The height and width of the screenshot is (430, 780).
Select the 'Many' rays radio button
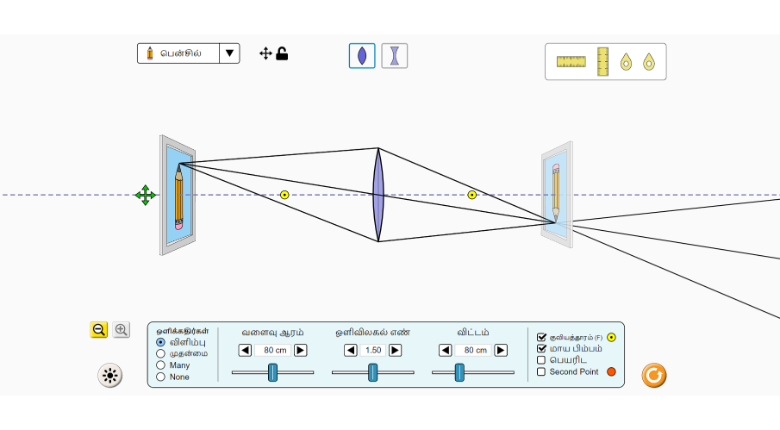161,365
